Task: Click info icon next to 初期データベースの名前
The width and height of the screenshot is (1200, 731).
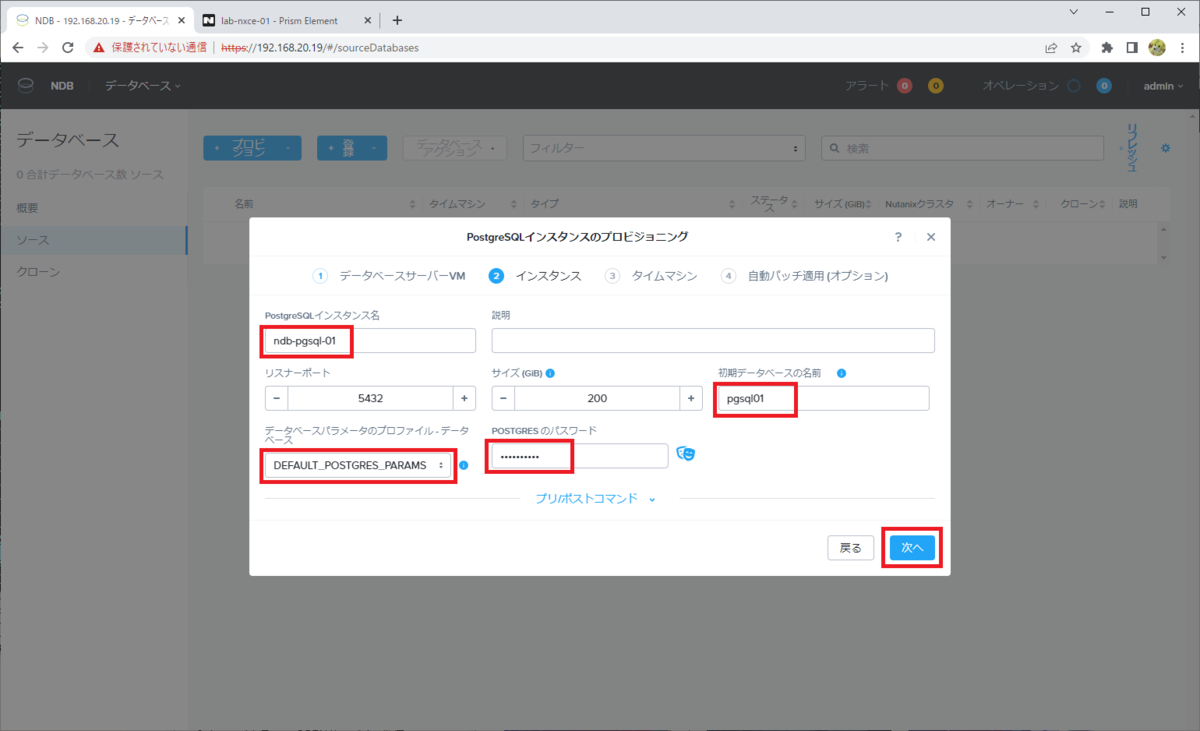Action: 841,373
